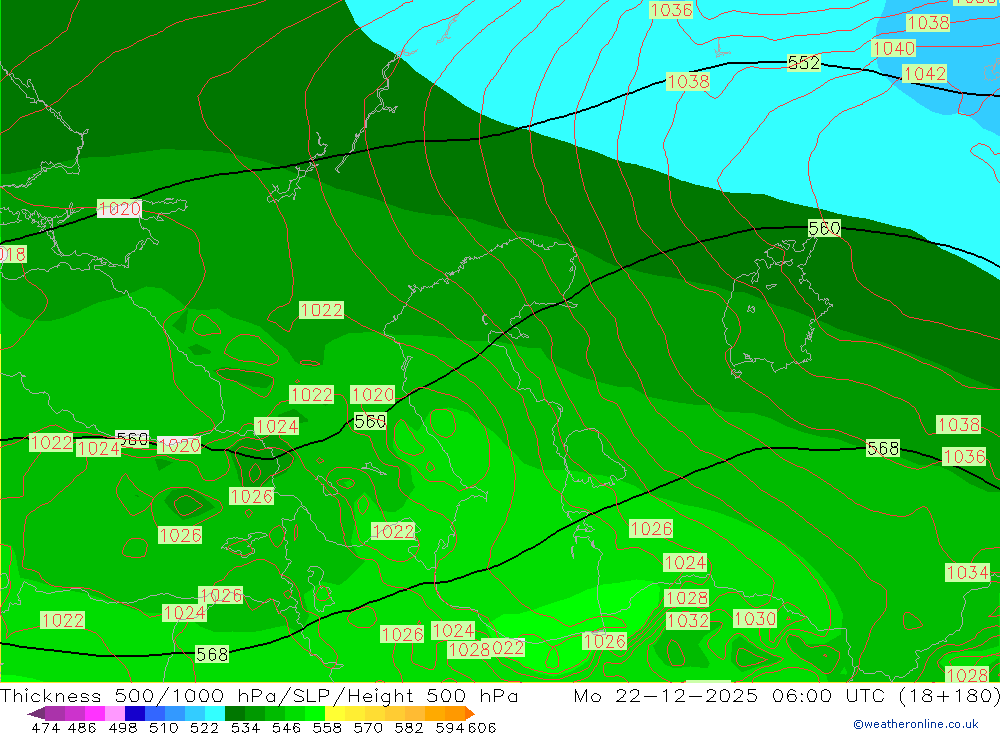This screenshot has height=733, width=1000.
Task: Click the 522 legend value
Action: click(205, 727)
